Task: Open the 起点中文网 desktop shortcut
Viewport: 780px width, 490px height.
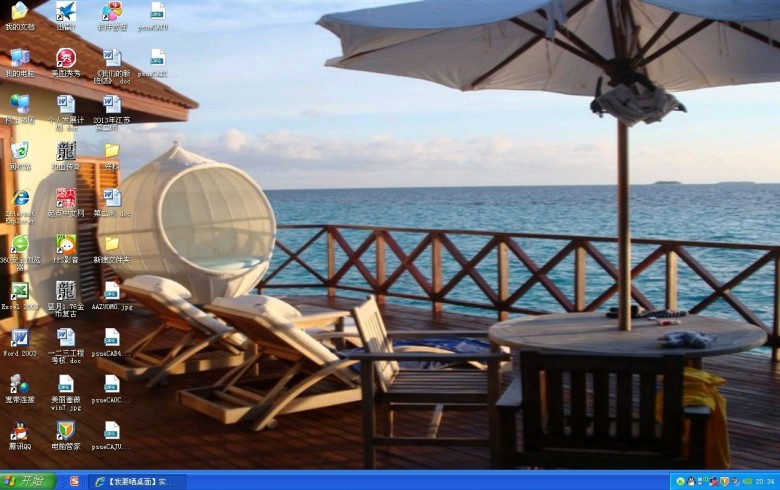Action: (66, 198)
